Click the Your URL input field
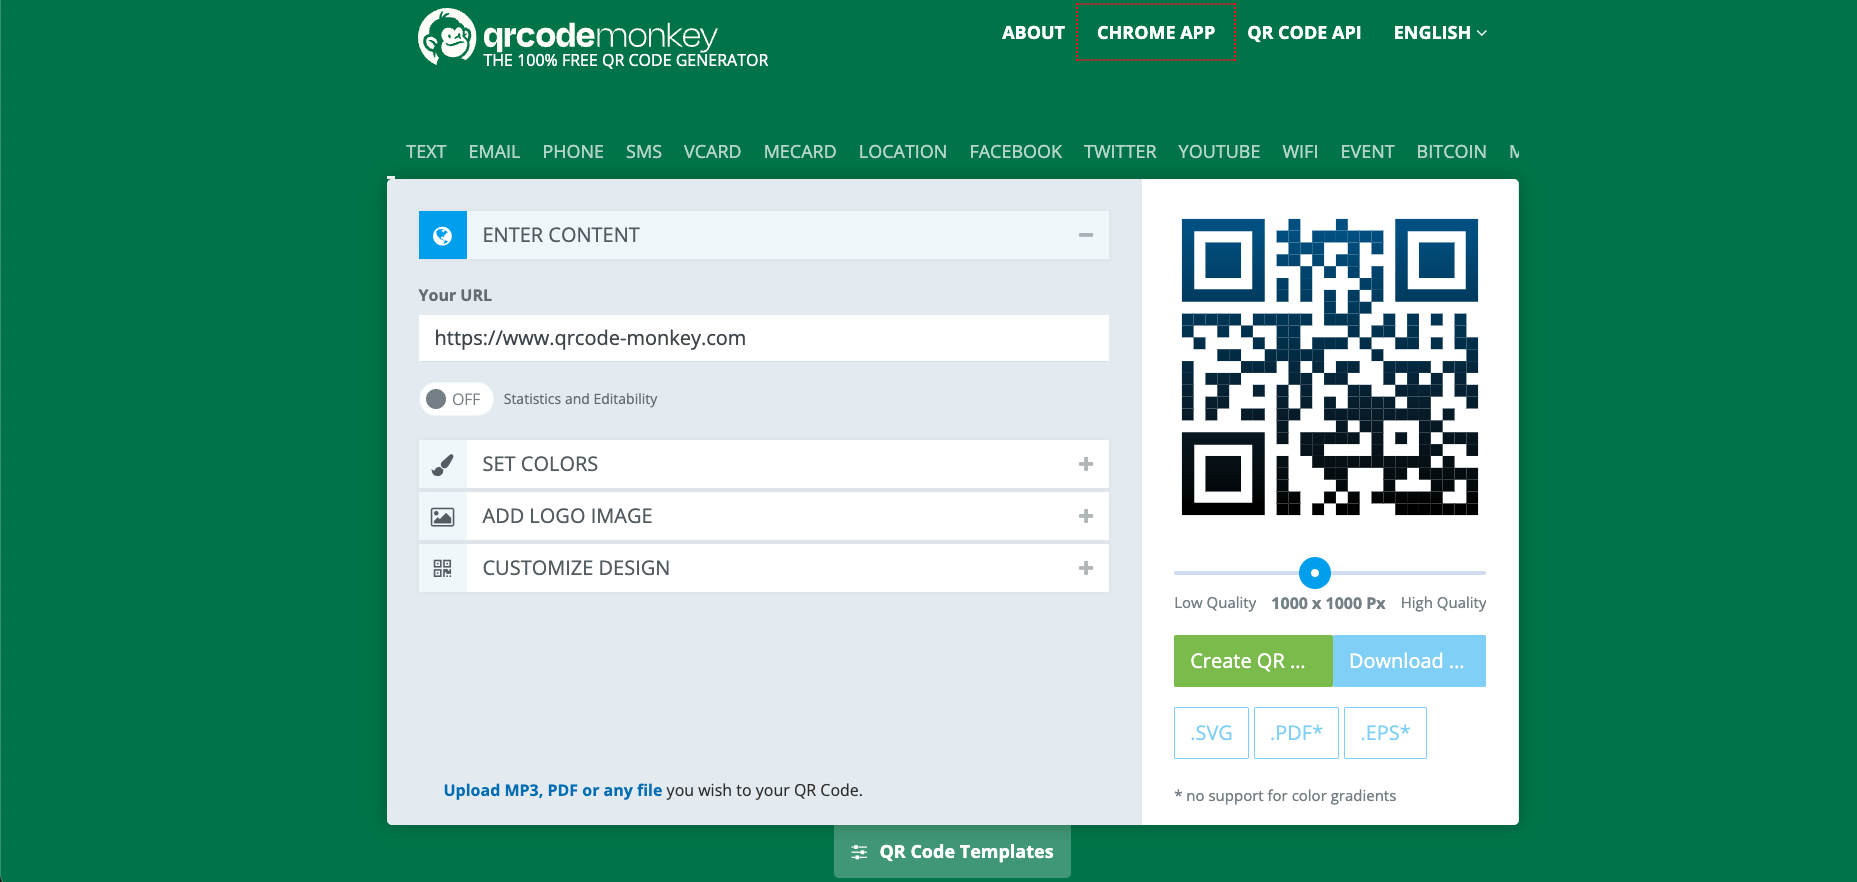The height and width of the screenshot is (882, 1857). click(764, 338)
